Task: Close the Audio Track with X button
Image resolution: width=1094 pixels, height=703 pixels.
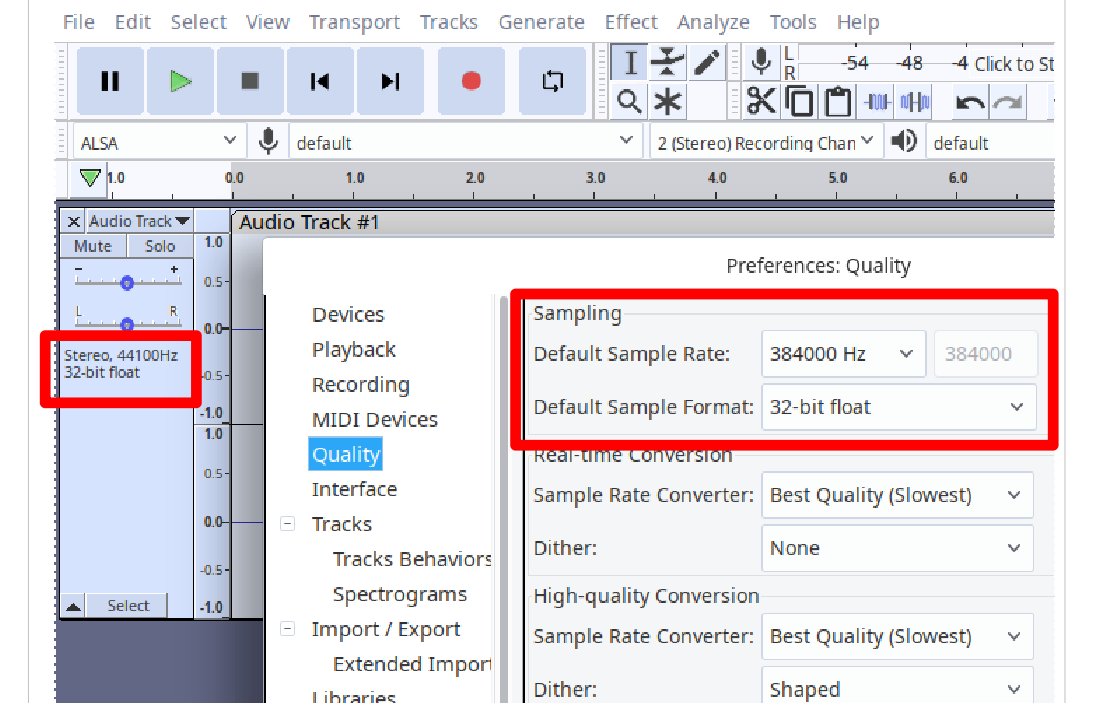Action: pos(73,222)
